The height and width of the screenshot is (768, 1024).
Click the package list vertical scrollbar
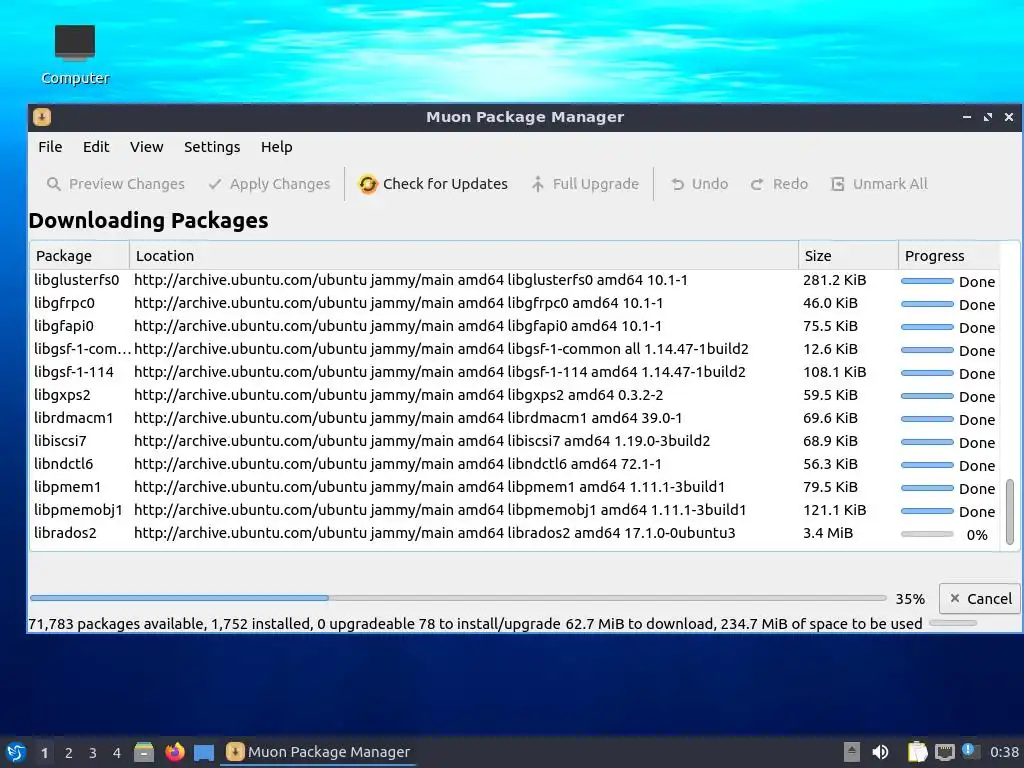pyautogui.click(x=1010, y=512)
